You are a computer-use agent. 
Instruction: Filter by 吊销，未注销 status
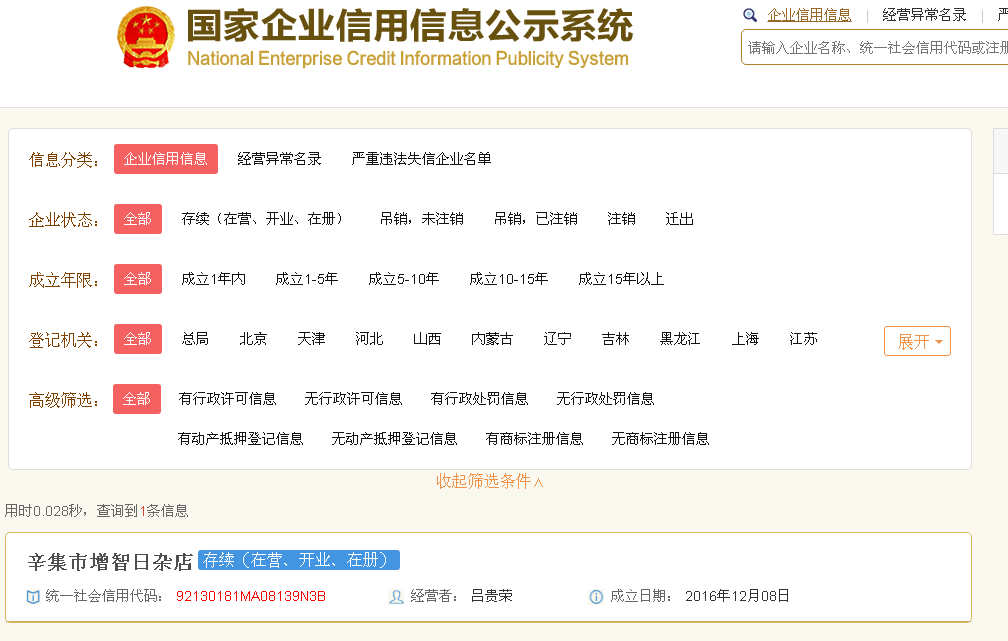click(422, 219)
